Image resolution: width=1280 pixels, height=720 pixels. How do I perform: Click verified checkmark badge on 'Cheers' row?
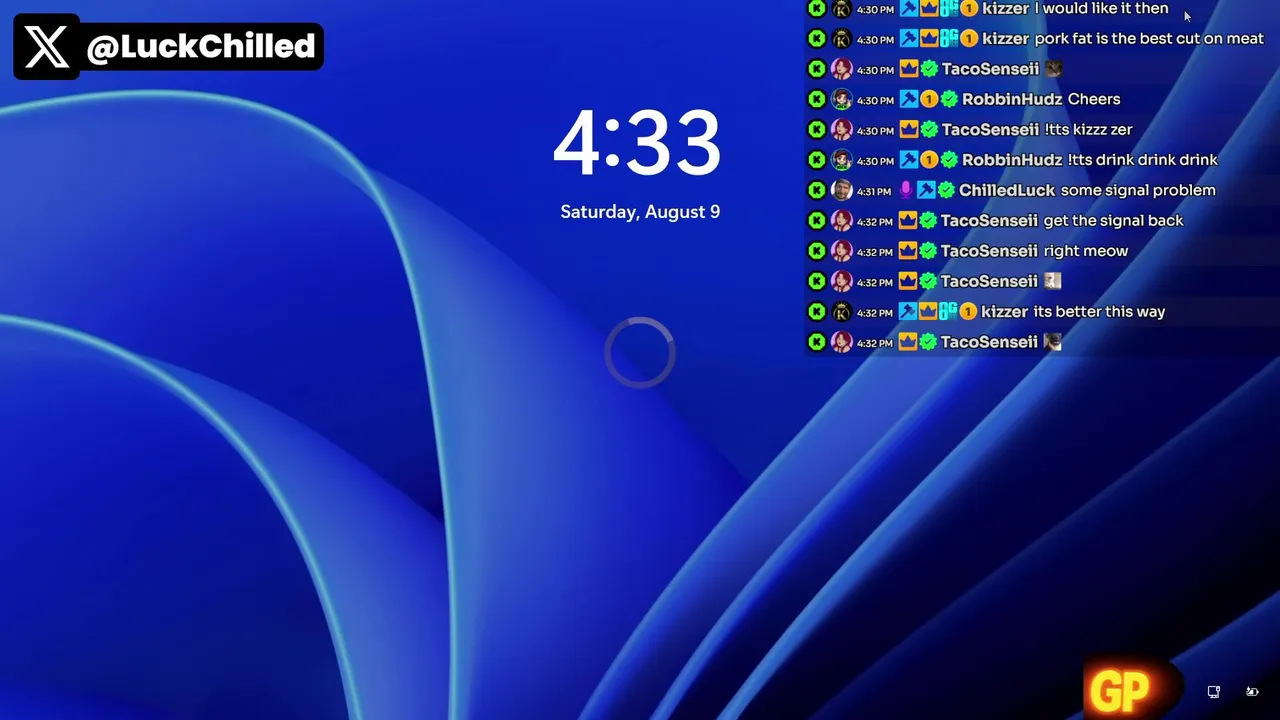pos(949,99)
